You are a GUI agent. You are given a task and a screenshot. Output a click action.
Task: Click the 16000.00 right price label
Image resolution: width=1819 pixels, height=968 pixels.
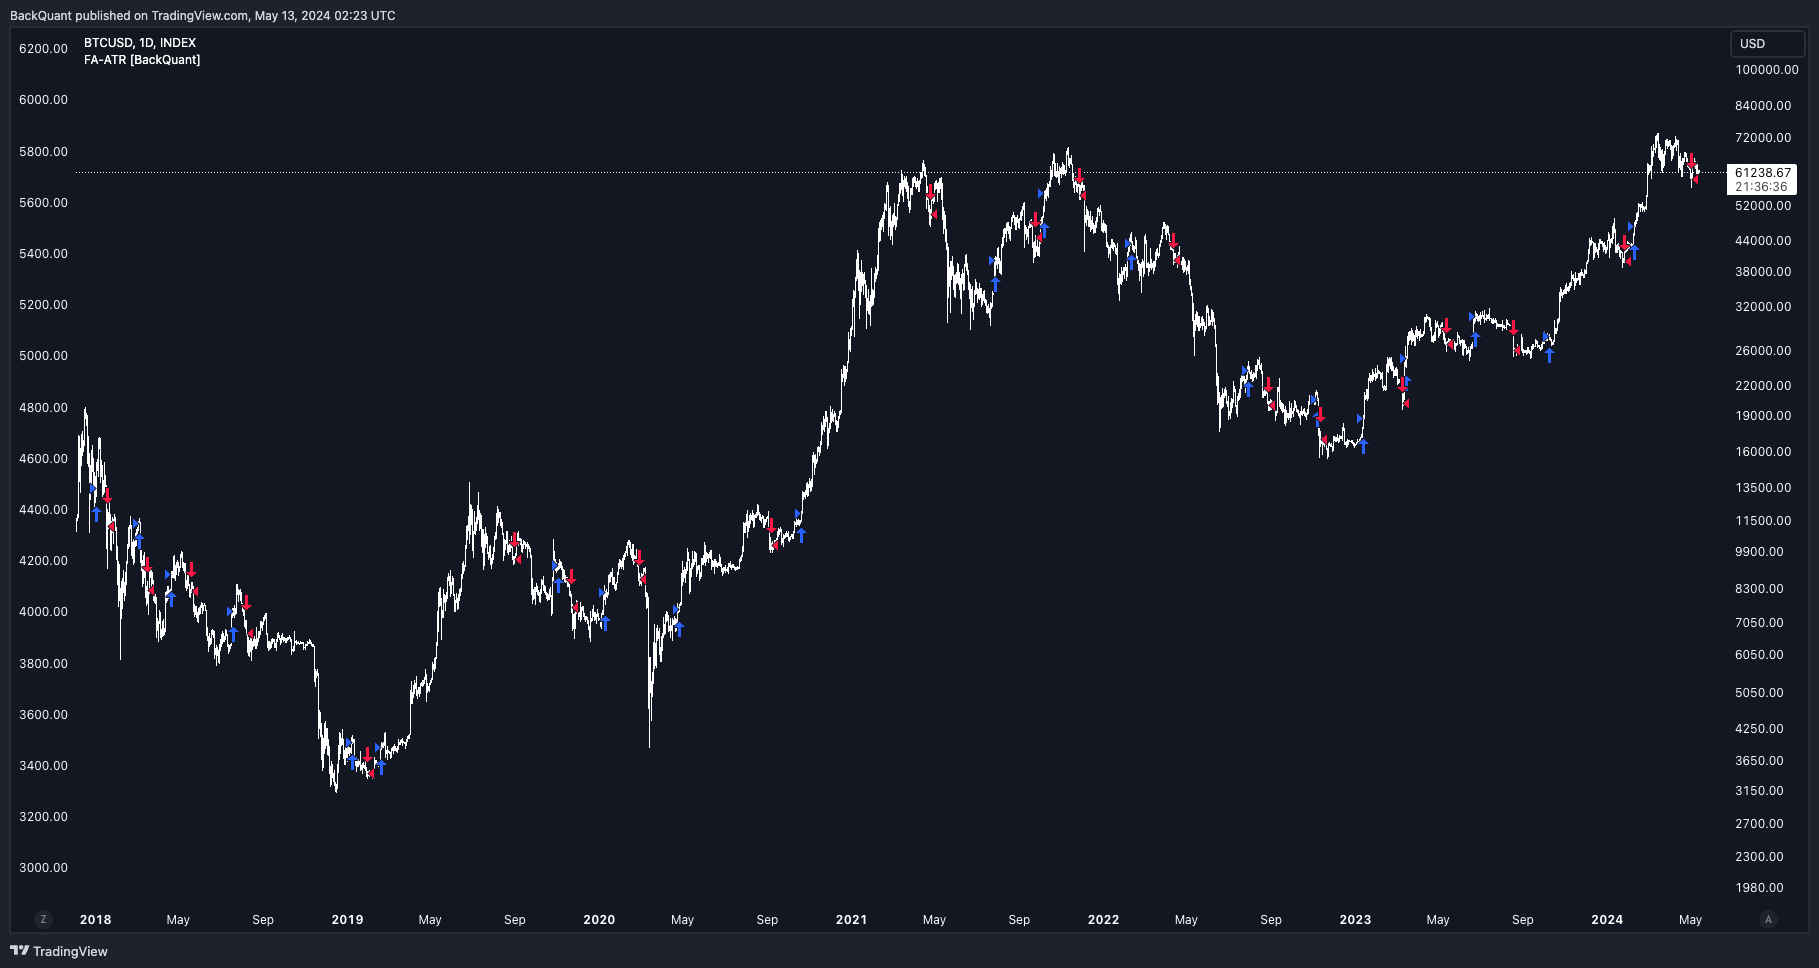pyautogui.click(x=1763, y=452)
